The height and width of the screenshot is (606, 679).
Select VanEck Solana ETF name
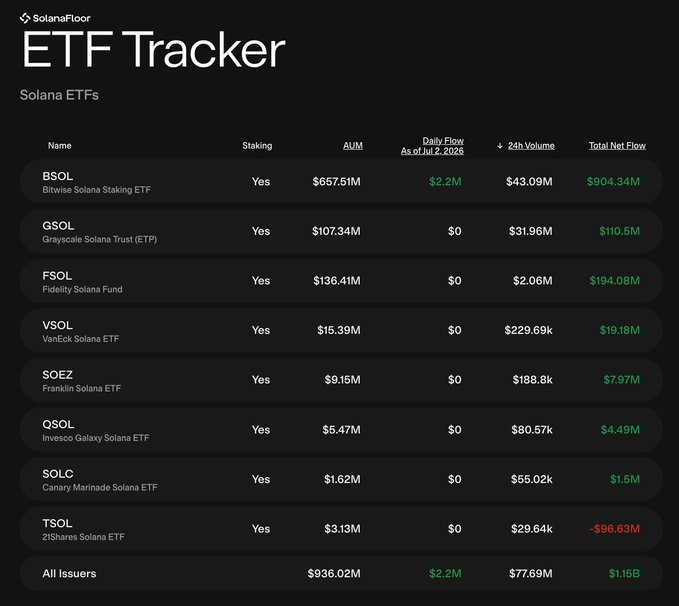81,339
